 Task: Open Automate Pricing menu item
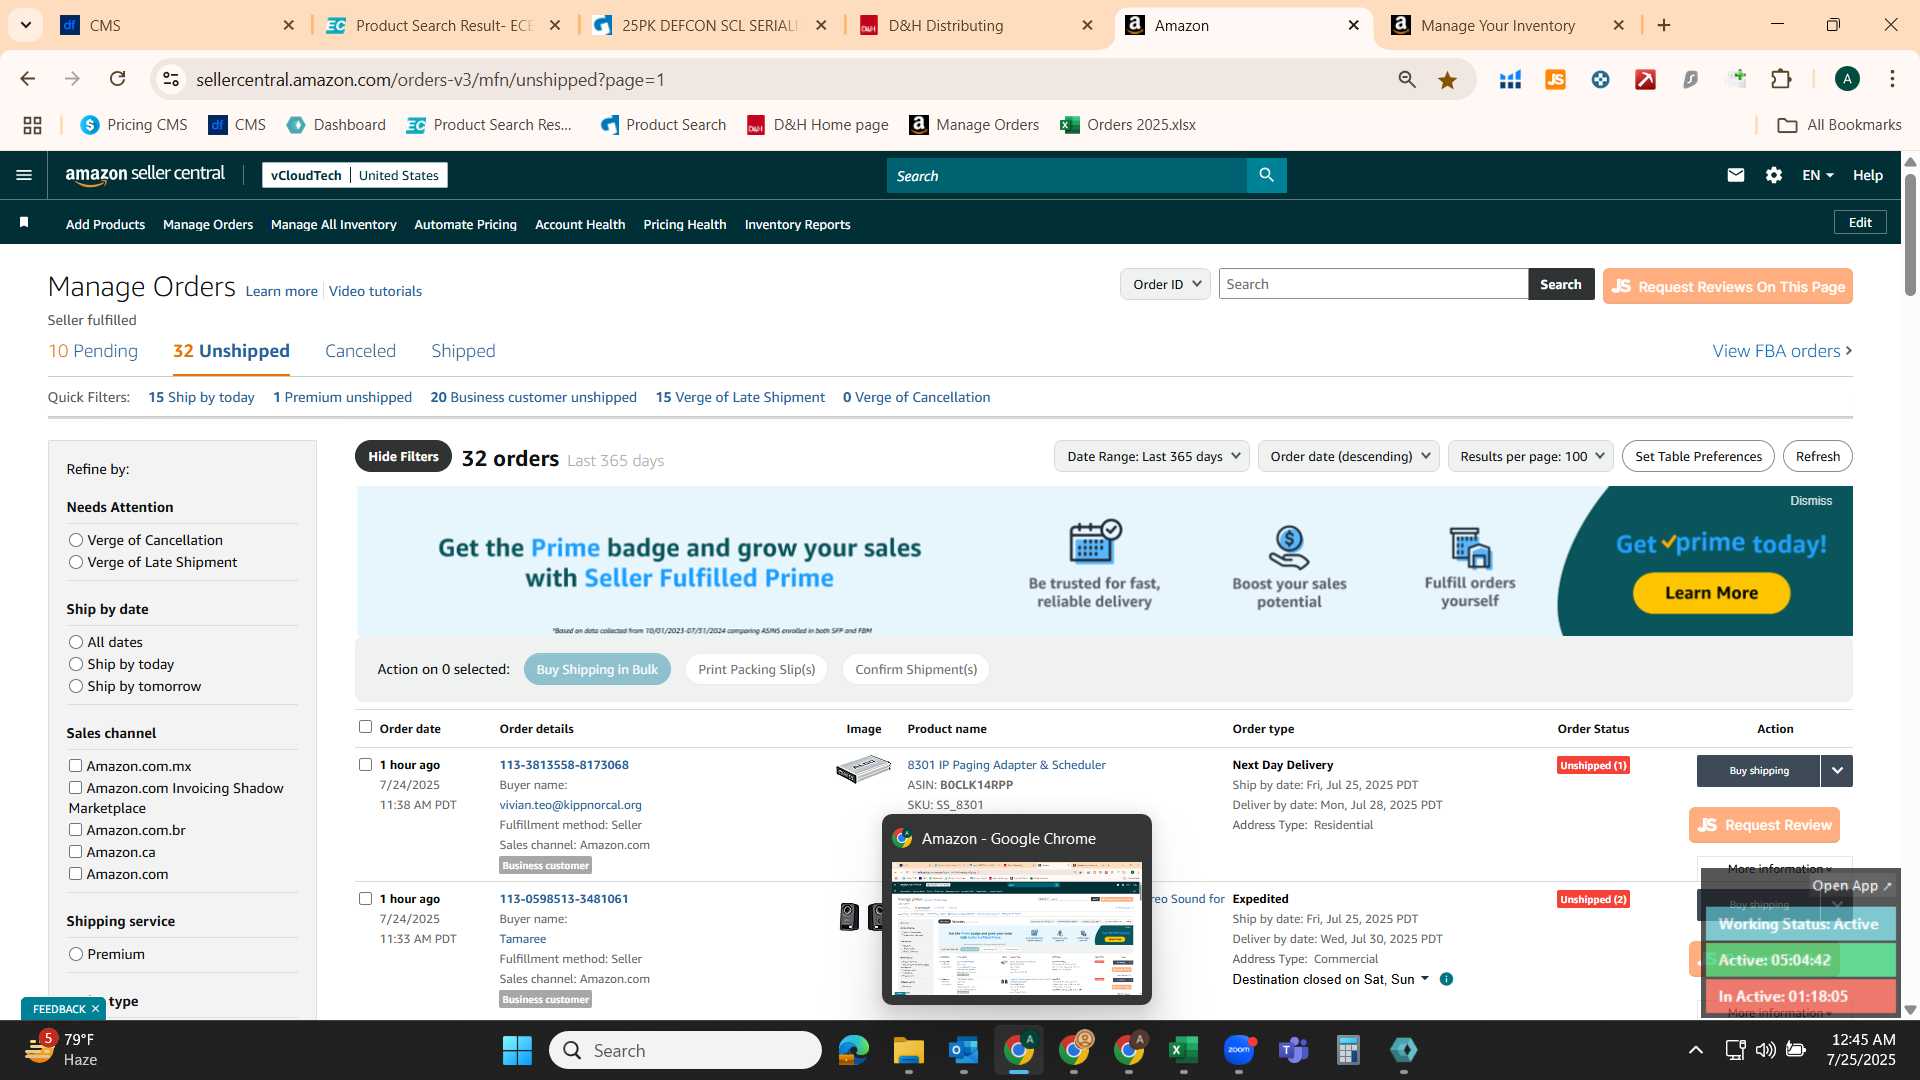[465, 224]
